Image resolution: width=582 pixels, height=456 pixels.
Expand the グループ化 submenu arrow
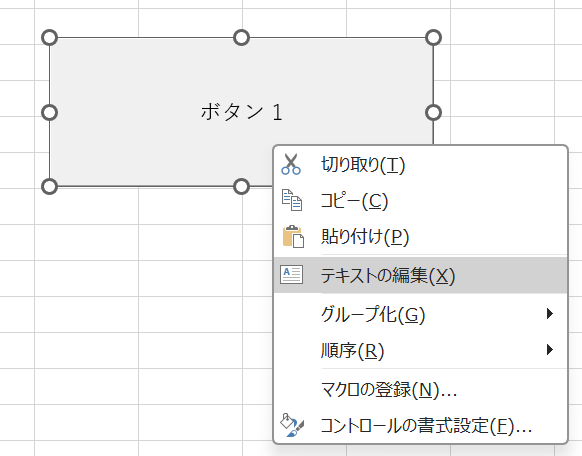(x=550, y=314)
